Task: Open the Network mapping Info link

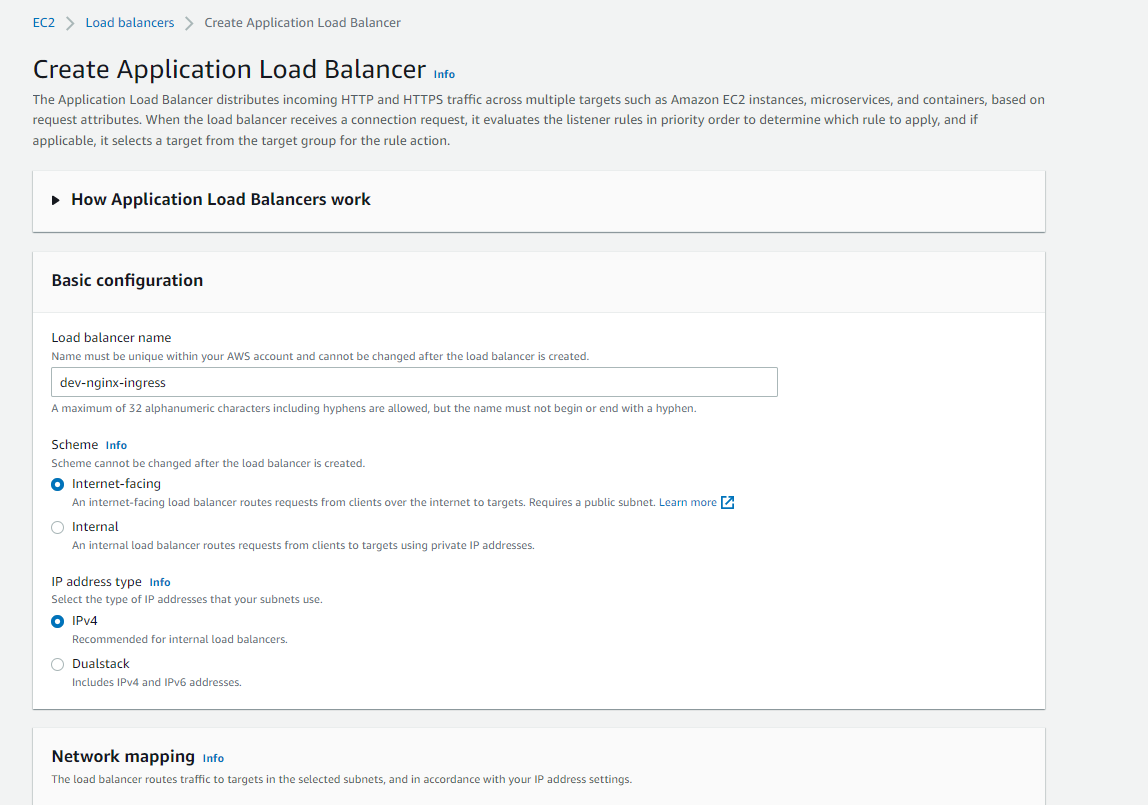Action: point(213,758)
